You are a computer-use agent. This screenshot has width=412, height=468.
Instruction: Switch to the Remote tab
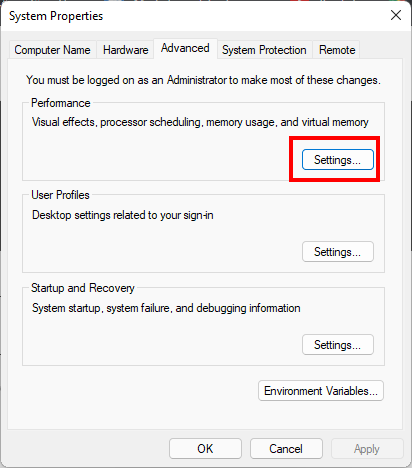337,50
